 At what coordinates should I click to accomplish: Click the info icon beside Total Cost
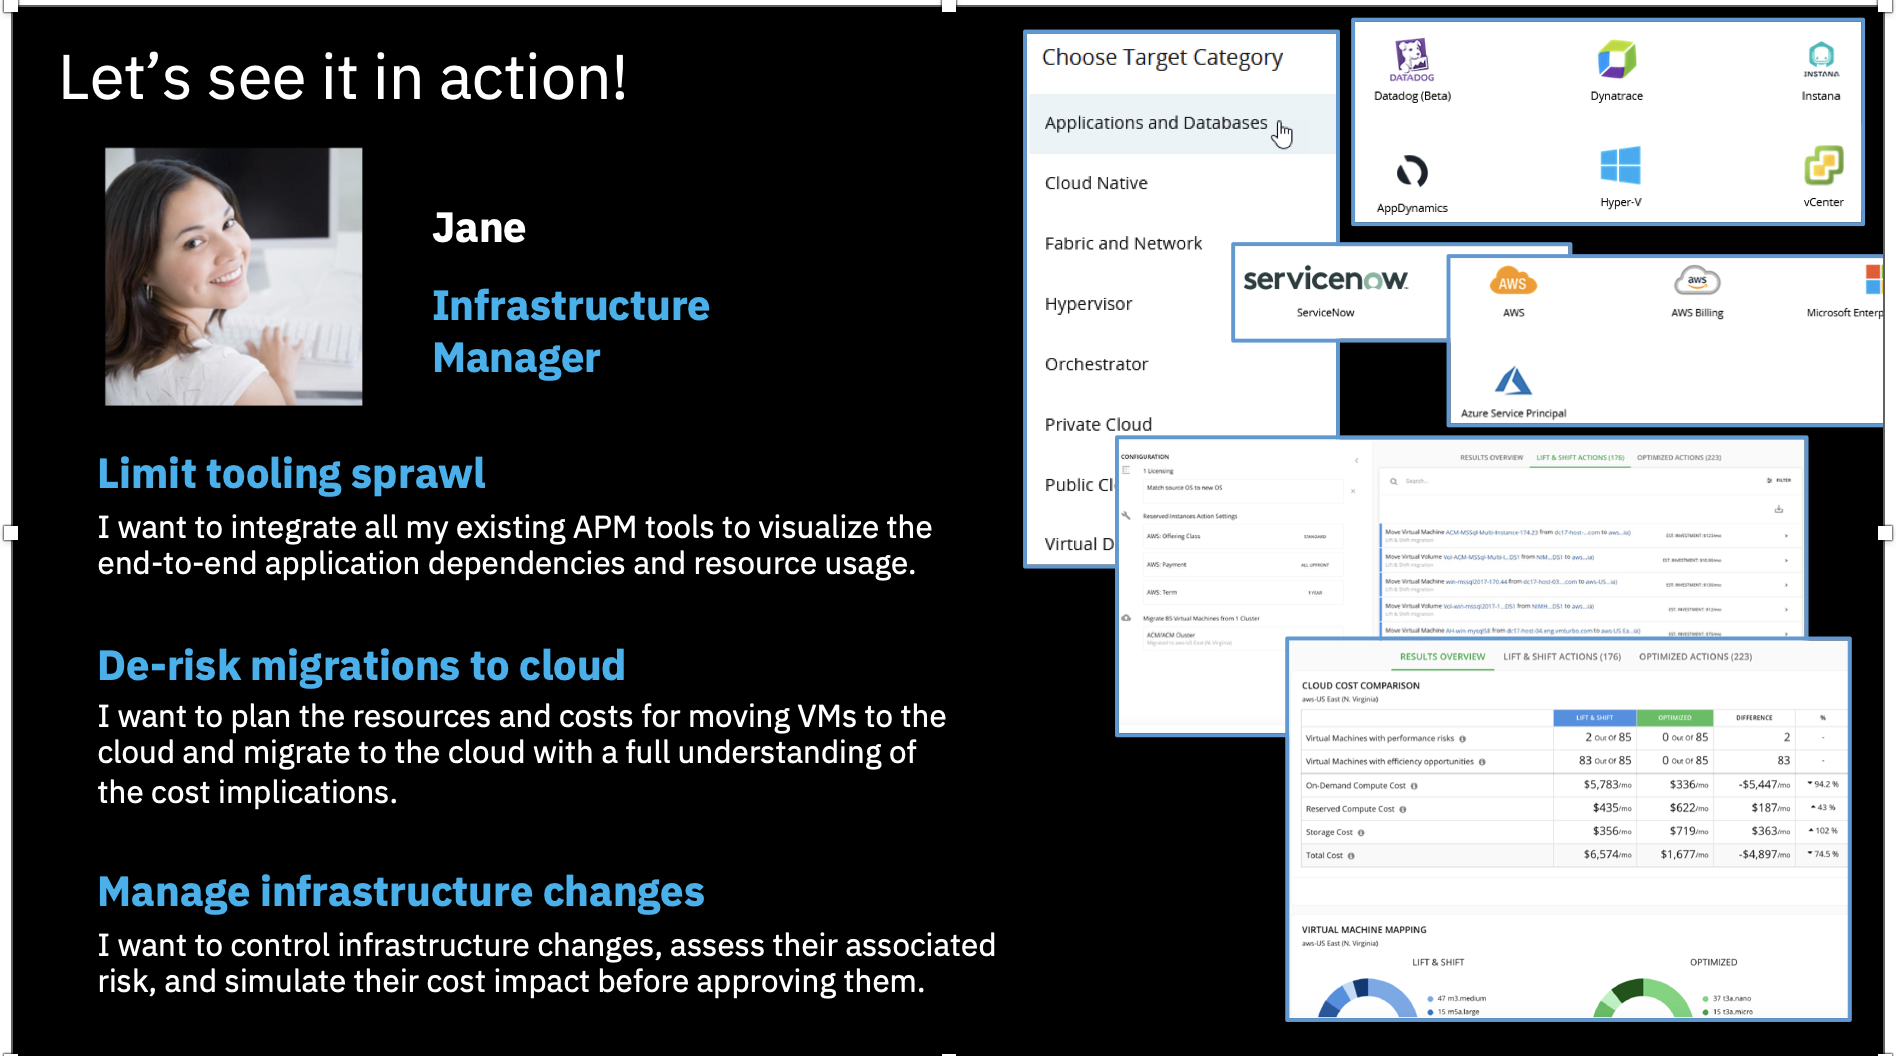[x=1351, y=856]
